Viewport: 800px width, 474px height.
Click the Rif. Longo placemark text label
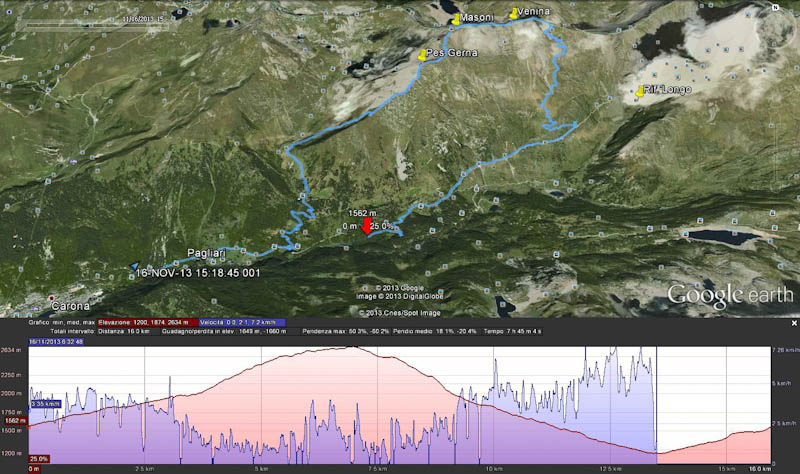[667, 89]
